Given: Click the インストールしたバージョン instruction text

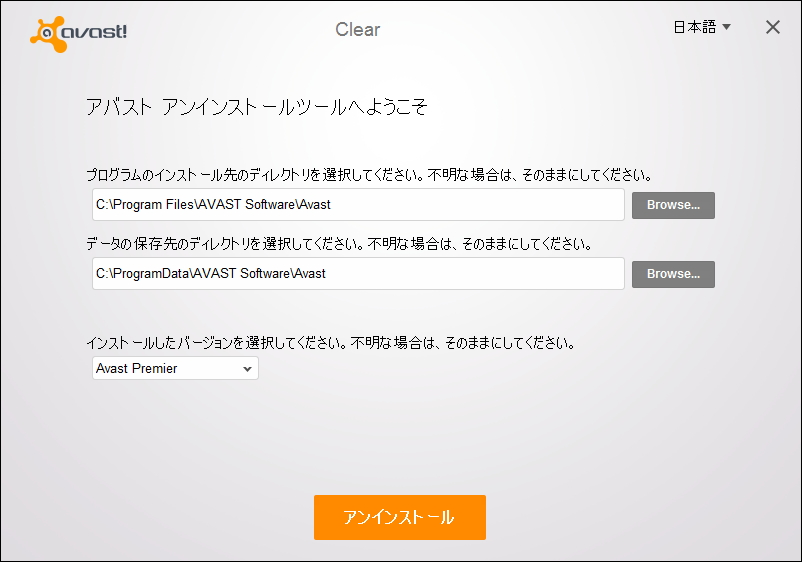Looking at the screenshot, I should [330, 343].
